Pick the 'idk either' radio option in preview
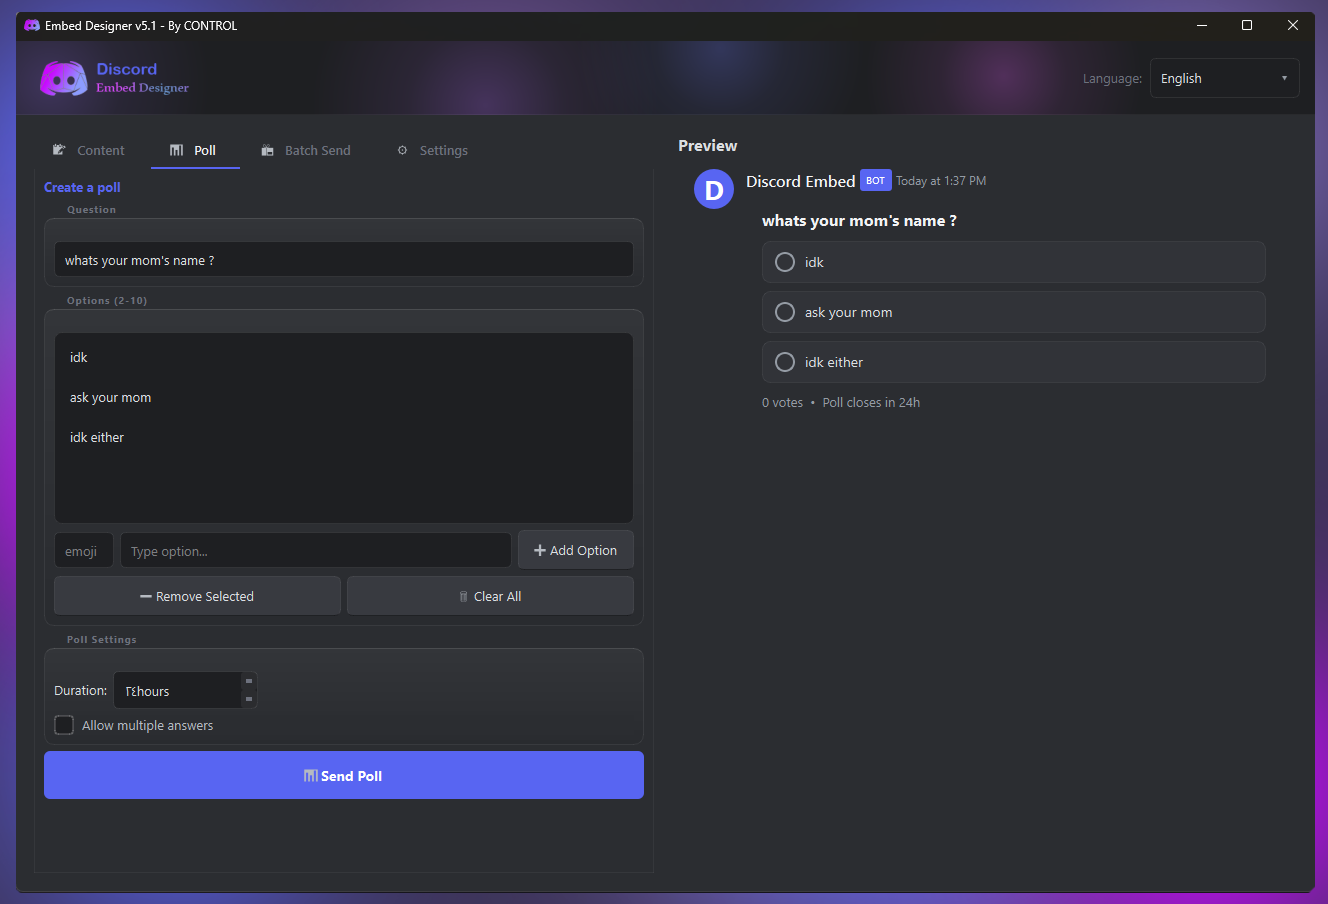1328x904 pixels. pyautogui.click(x=785, y=362)
